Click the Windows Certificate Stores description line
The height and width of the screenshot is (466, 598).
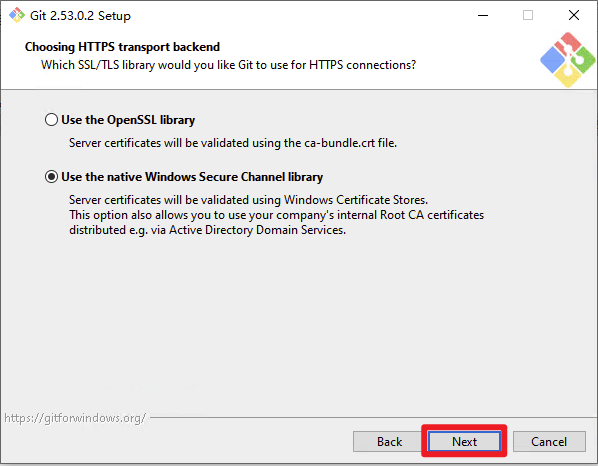click(x=249, y=200)
